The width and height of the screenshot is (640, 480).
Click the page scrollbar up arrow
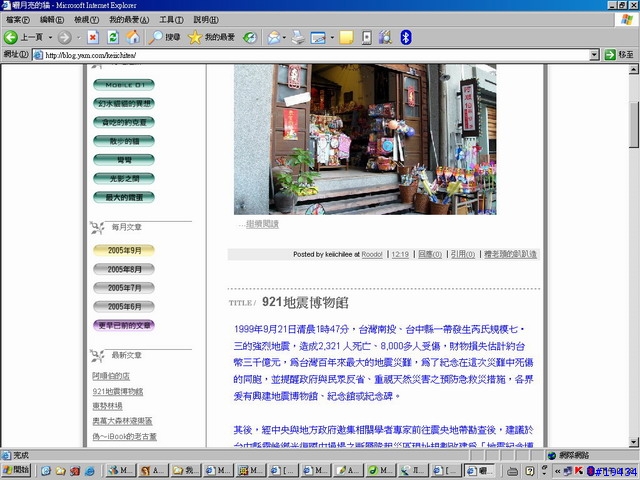tap(633, 69)
